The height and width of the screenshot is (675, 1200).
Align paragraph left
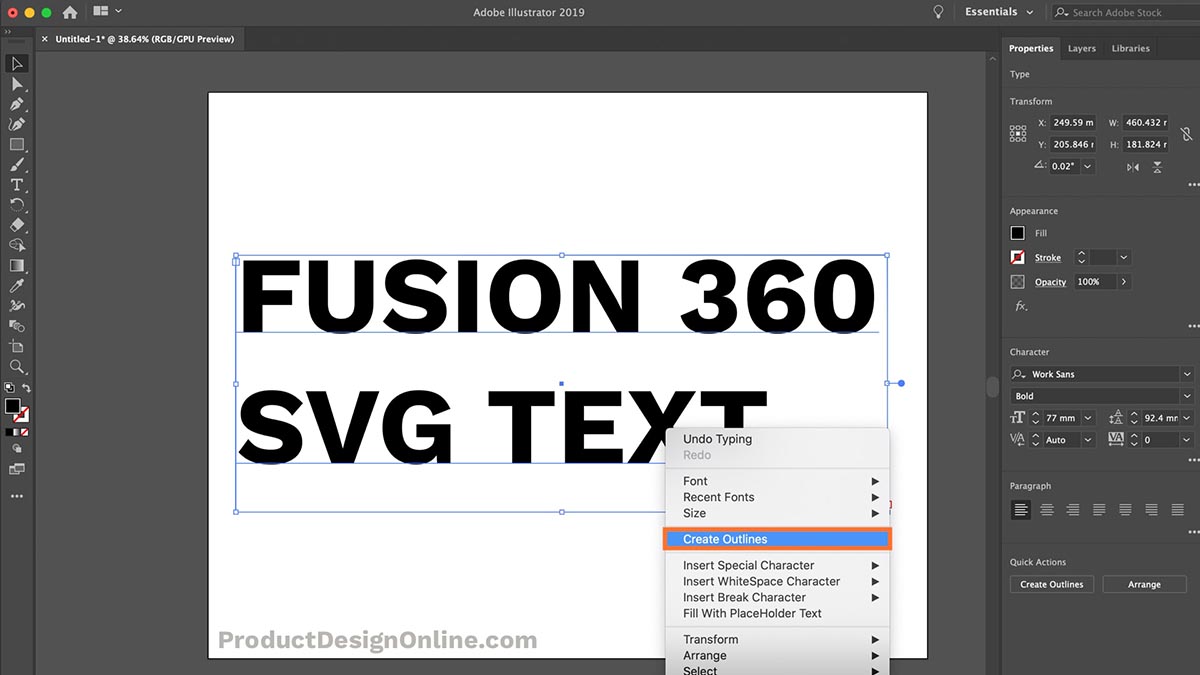(x=1020, y=509)
